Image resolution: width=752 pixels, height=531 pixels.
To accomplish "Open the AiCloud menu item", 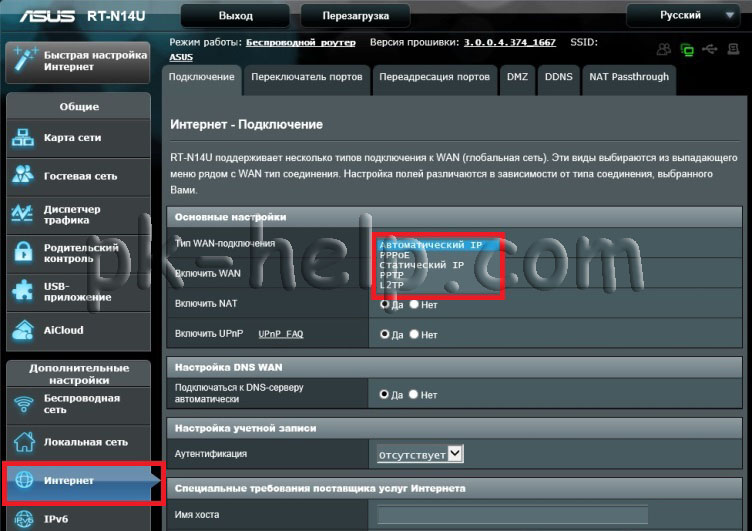I will pos(78,330).
